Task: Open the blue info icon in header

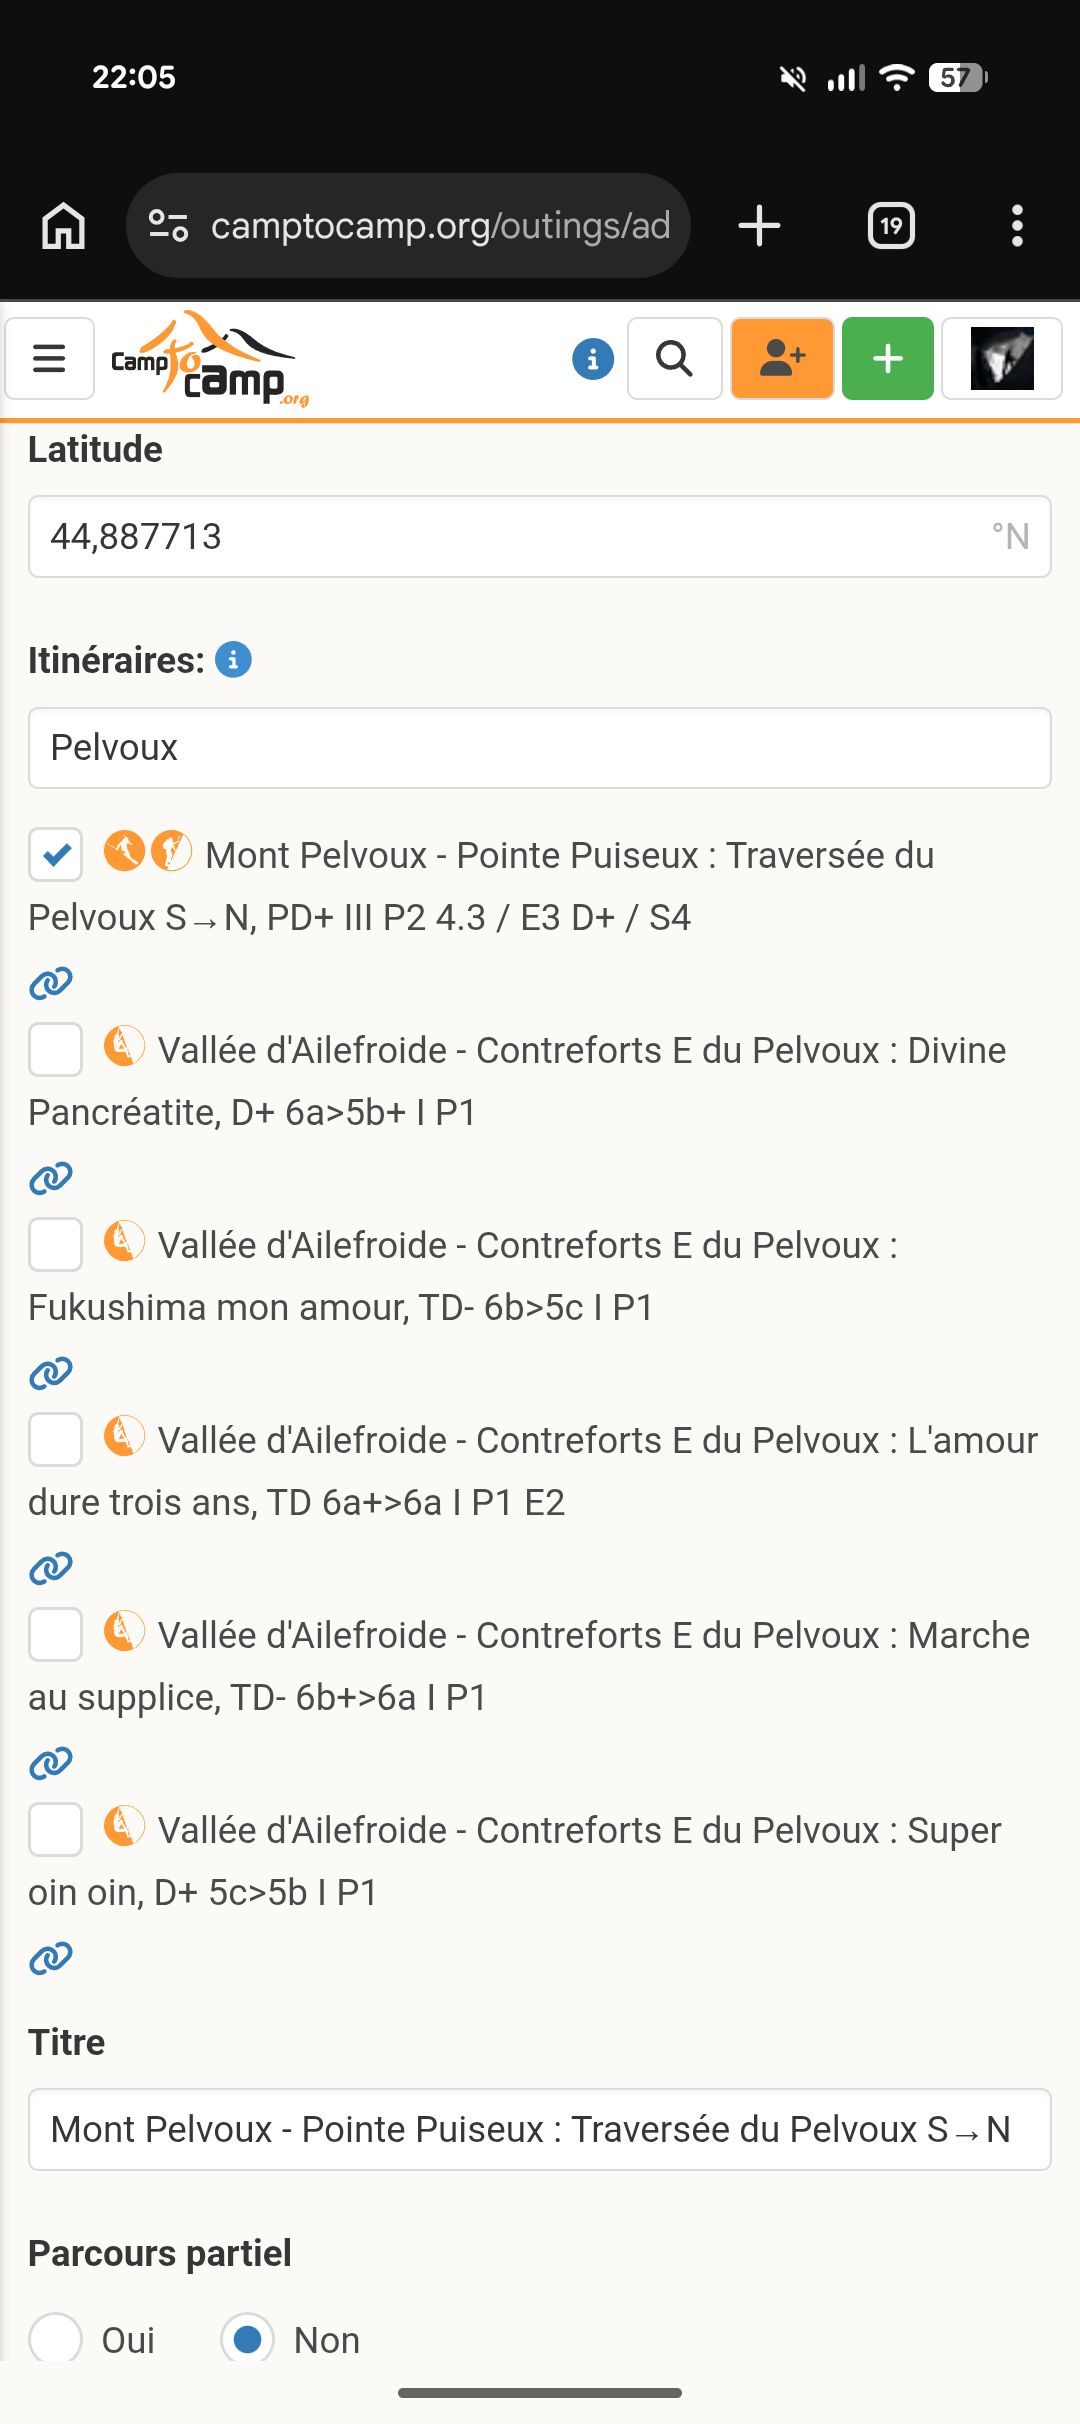Action: (x=593, y=358)
